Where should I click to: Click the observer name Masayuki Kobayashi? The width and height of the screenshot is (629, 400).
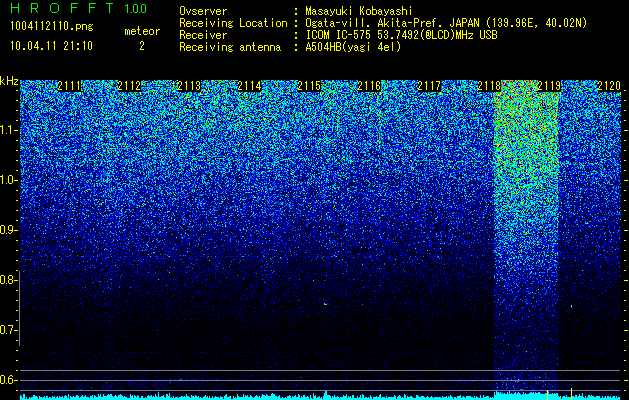tap(359, 11)
